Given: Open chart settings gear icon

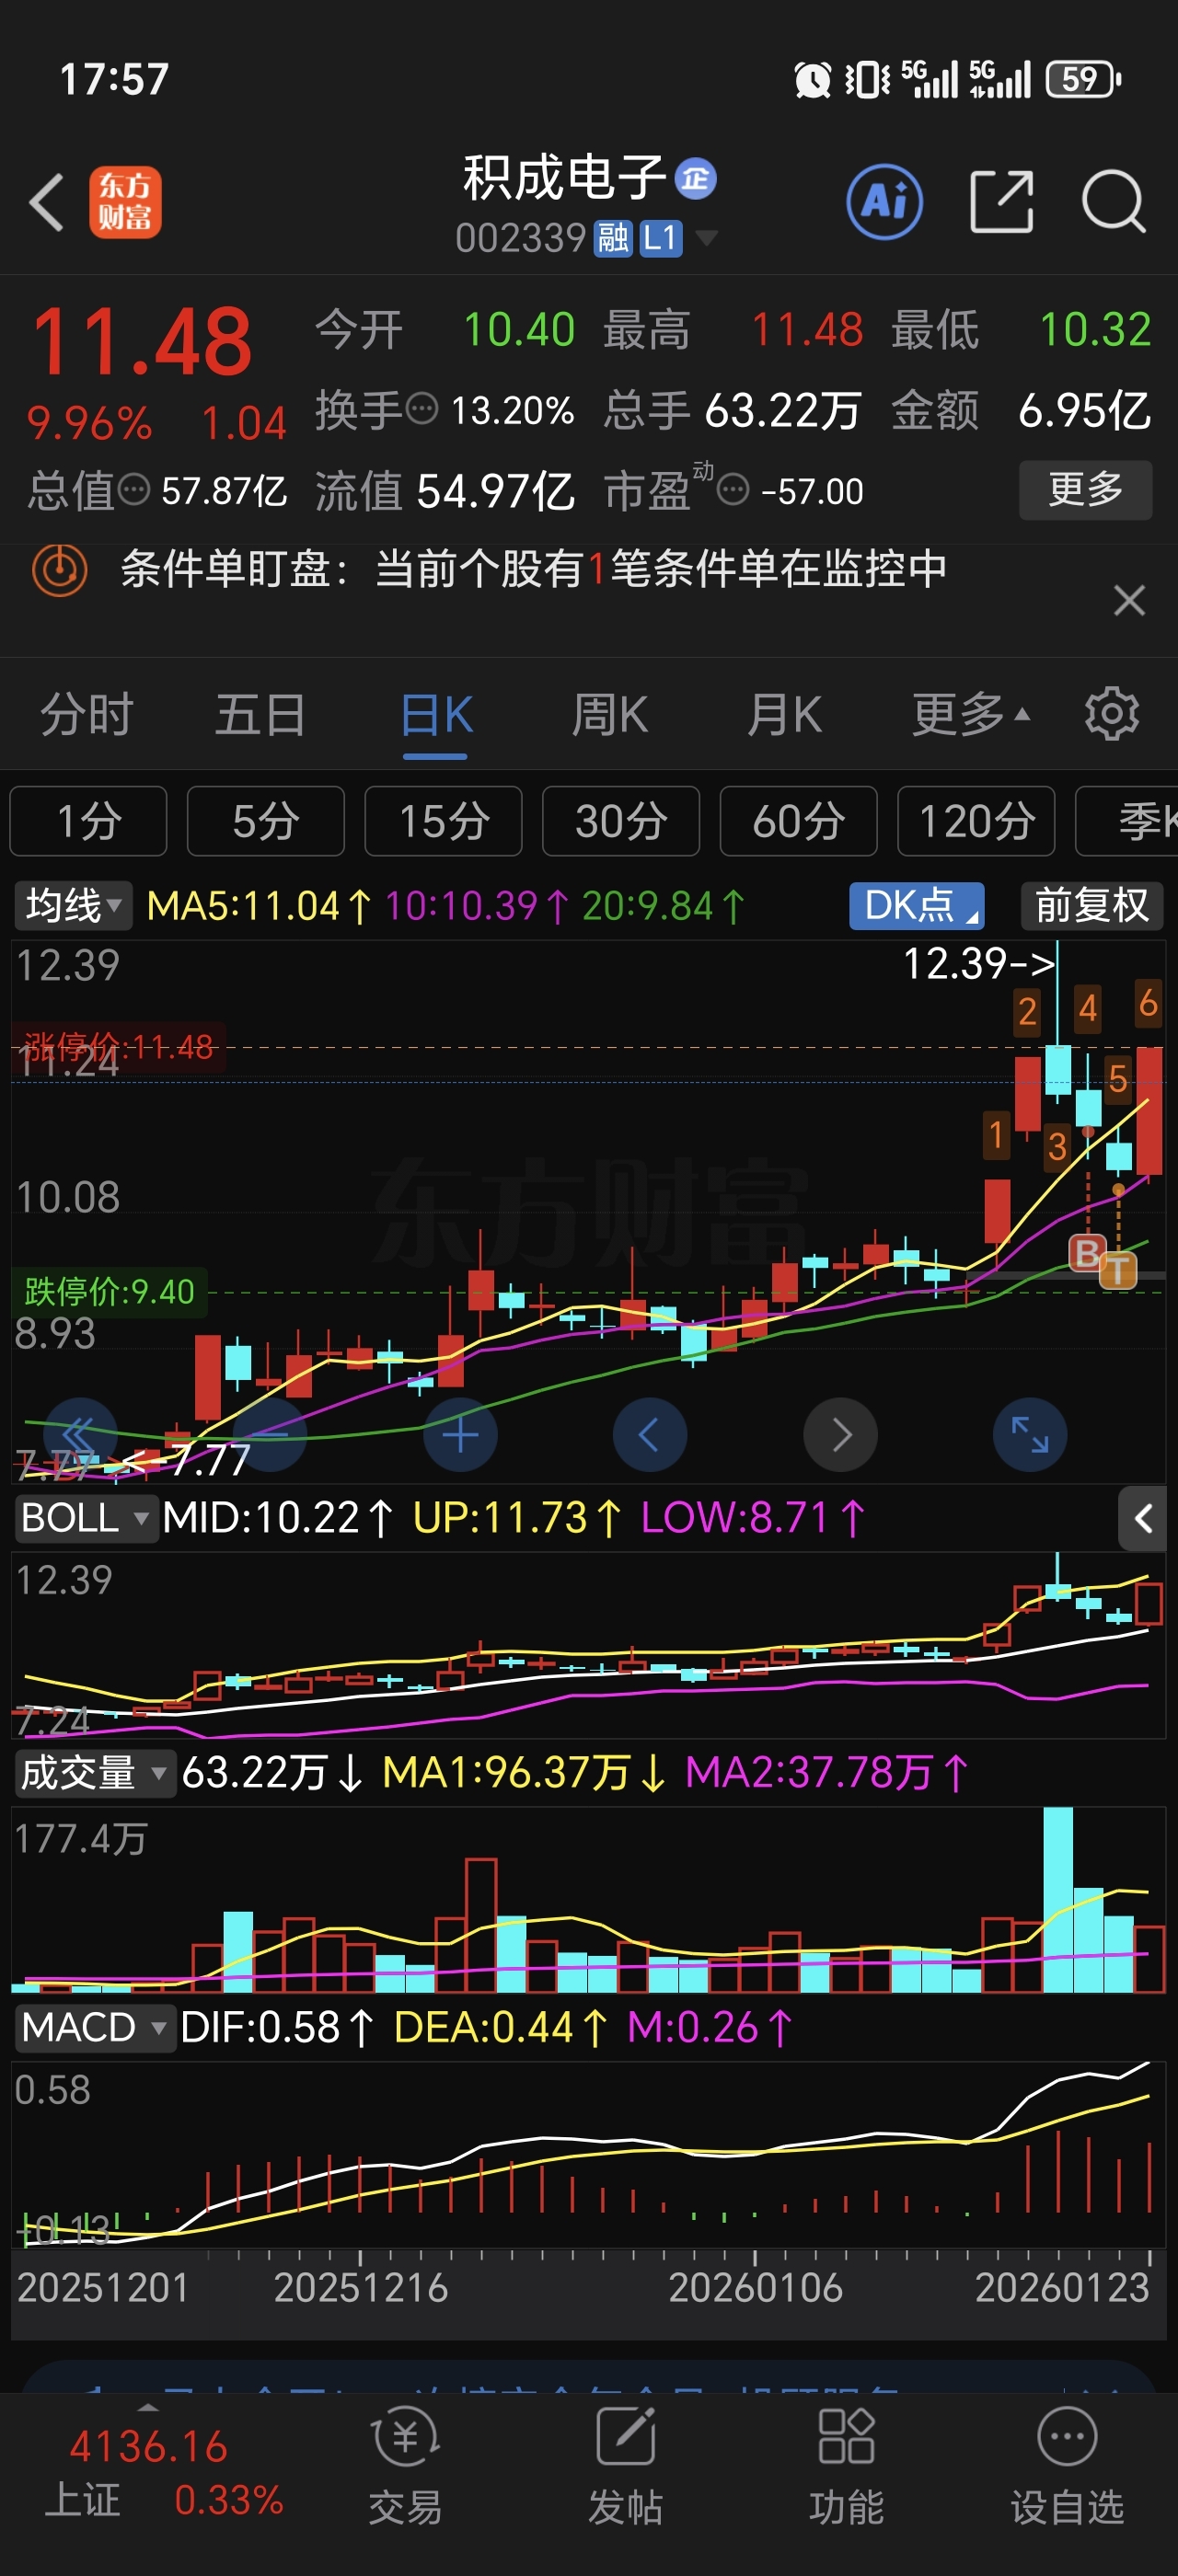Looking at the screenshot, I should pos(1112,714).
